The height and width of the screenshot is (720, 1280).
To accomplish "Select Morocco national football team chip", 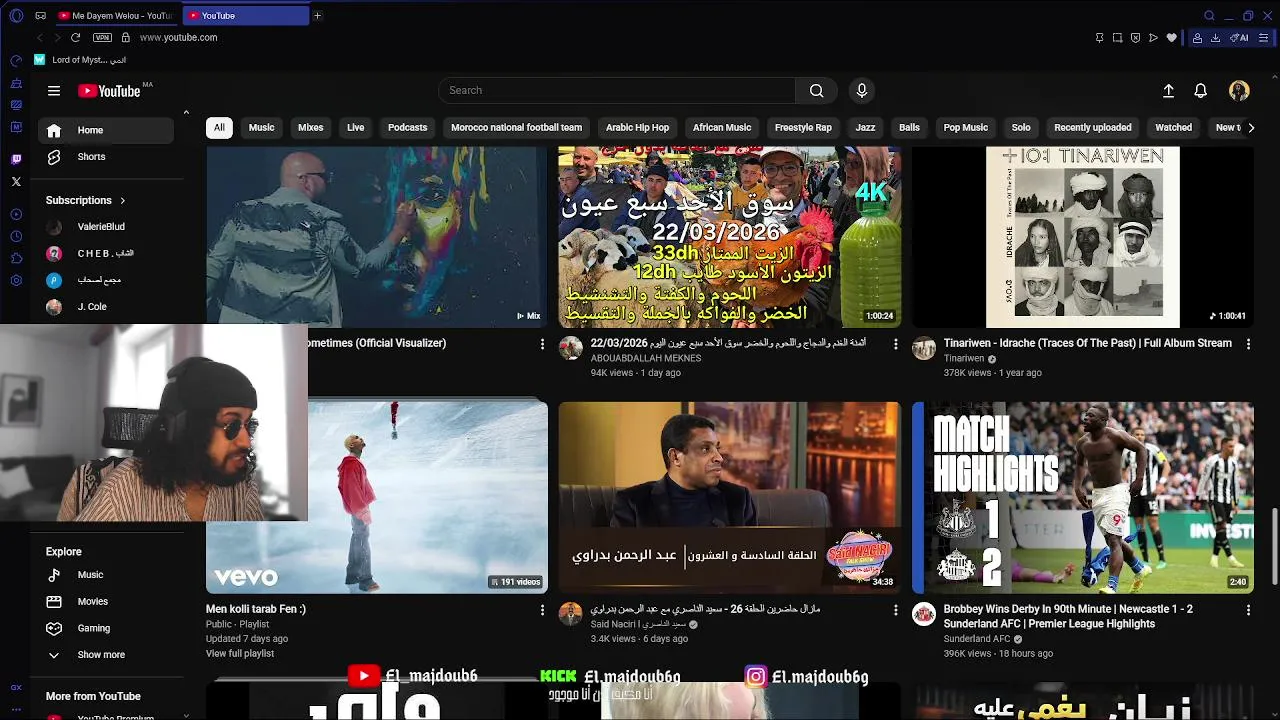I will [516, 128].
